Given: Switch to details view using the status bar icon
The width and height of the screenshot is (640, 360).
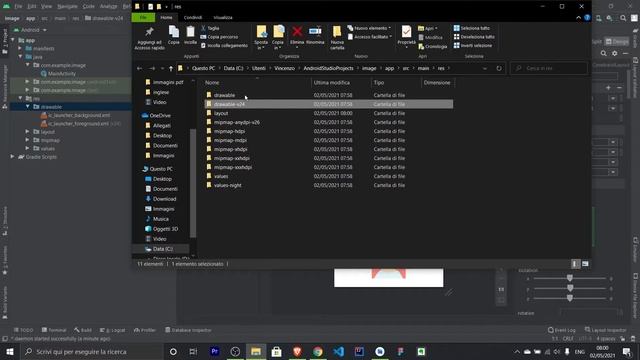Looking at the screenshot, I should pos(575,264).
